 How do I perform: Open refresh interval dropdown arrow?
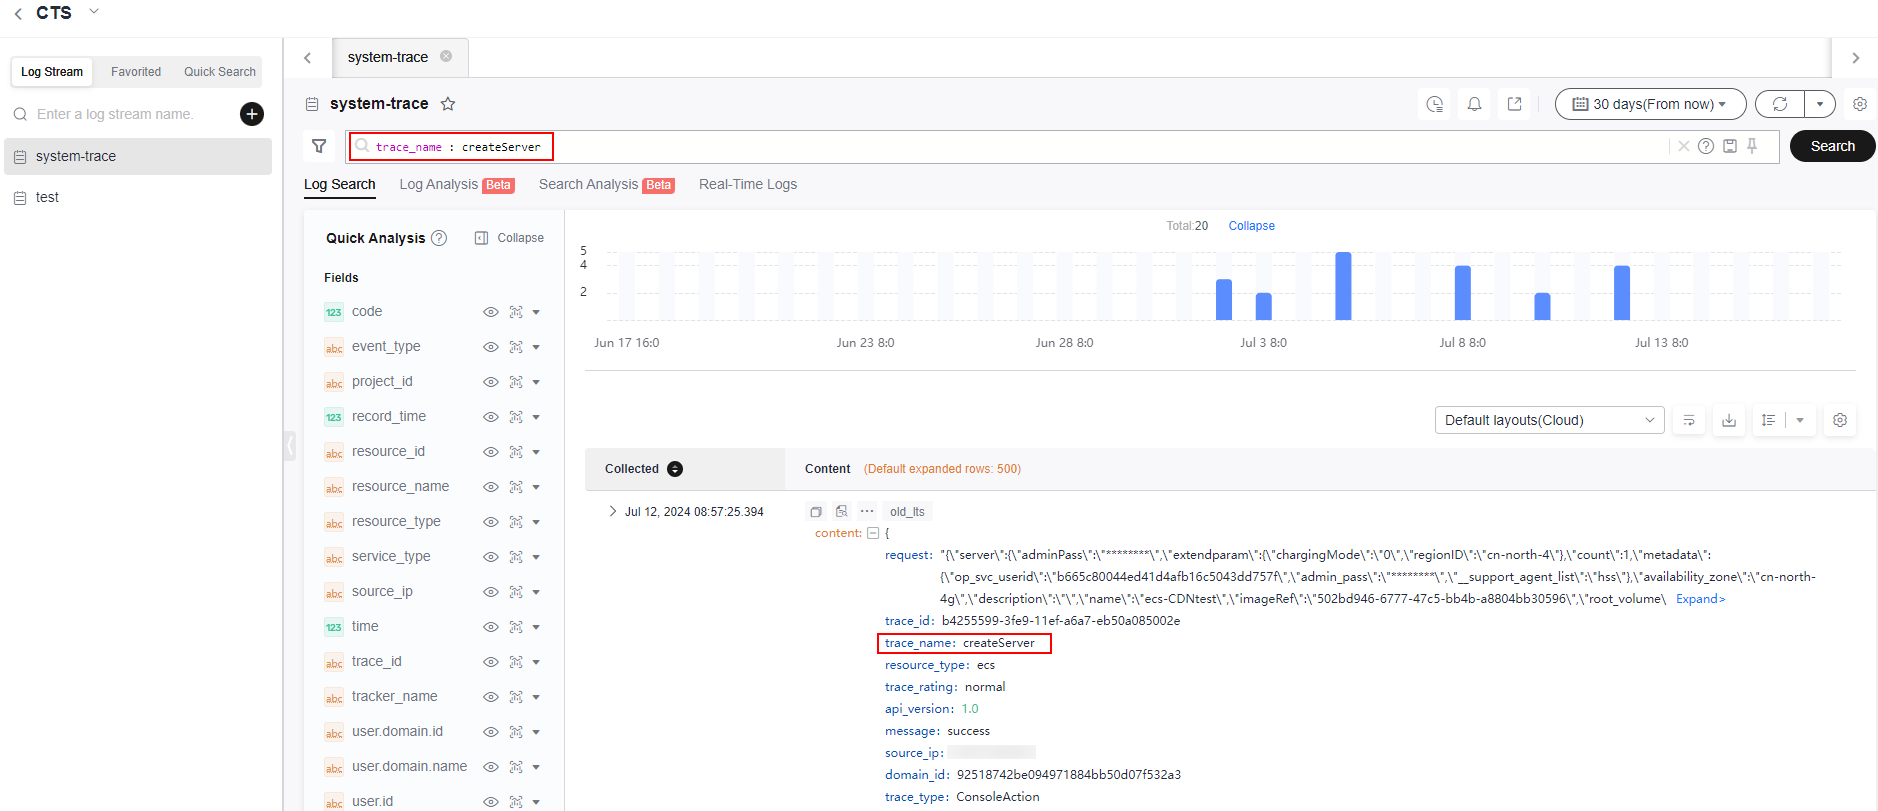[1820, 104]
